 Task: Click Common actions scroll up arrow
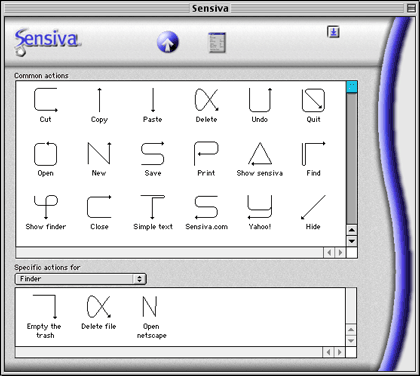click(x=352, y=230)
